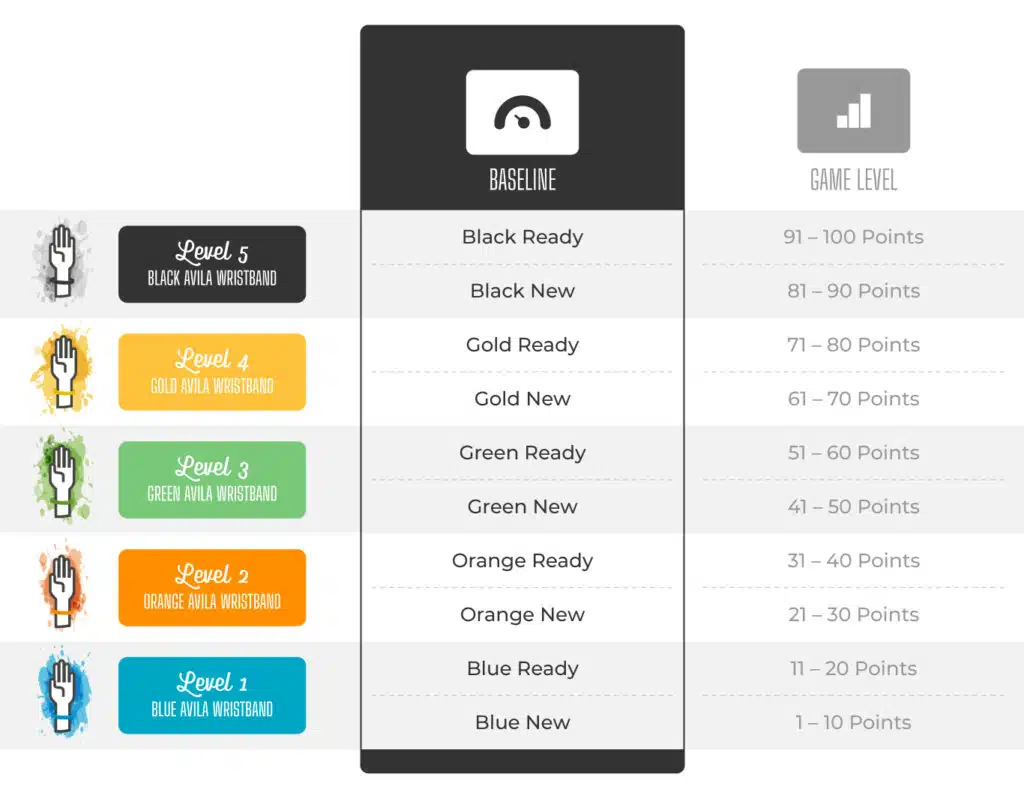Open the Level 5 Black Avila Wristband badge
This screenshot has height=810, width=1024.
pyautogui.click(x=212, y=264)
